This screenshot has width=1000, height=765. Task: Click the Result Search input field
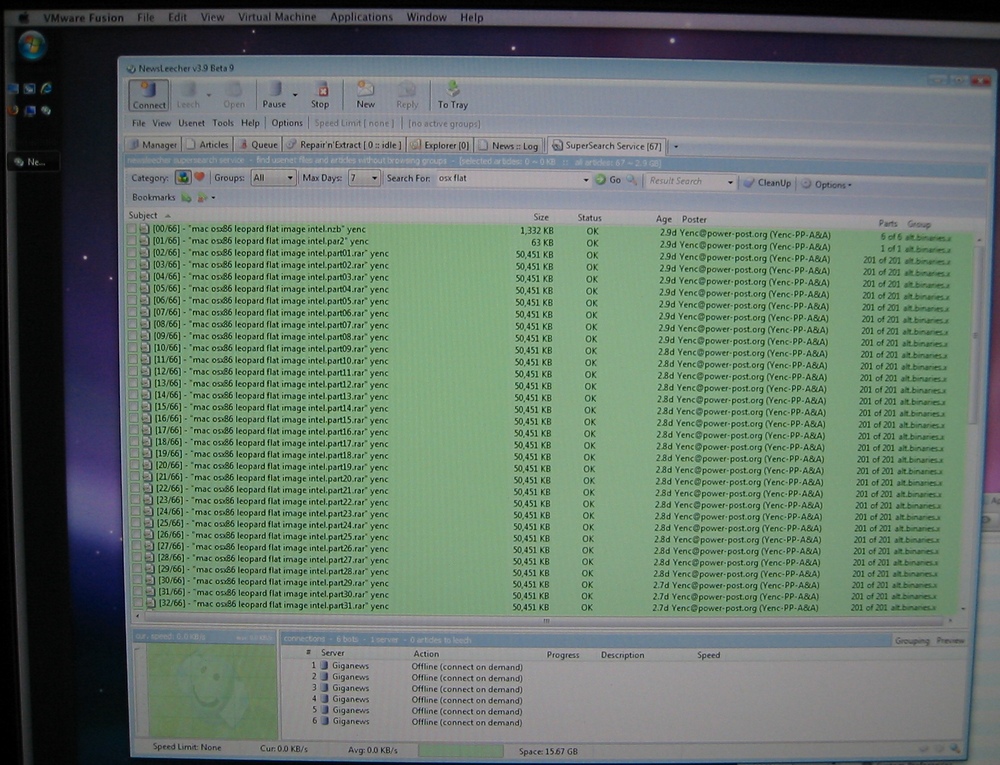coord(685,182)
